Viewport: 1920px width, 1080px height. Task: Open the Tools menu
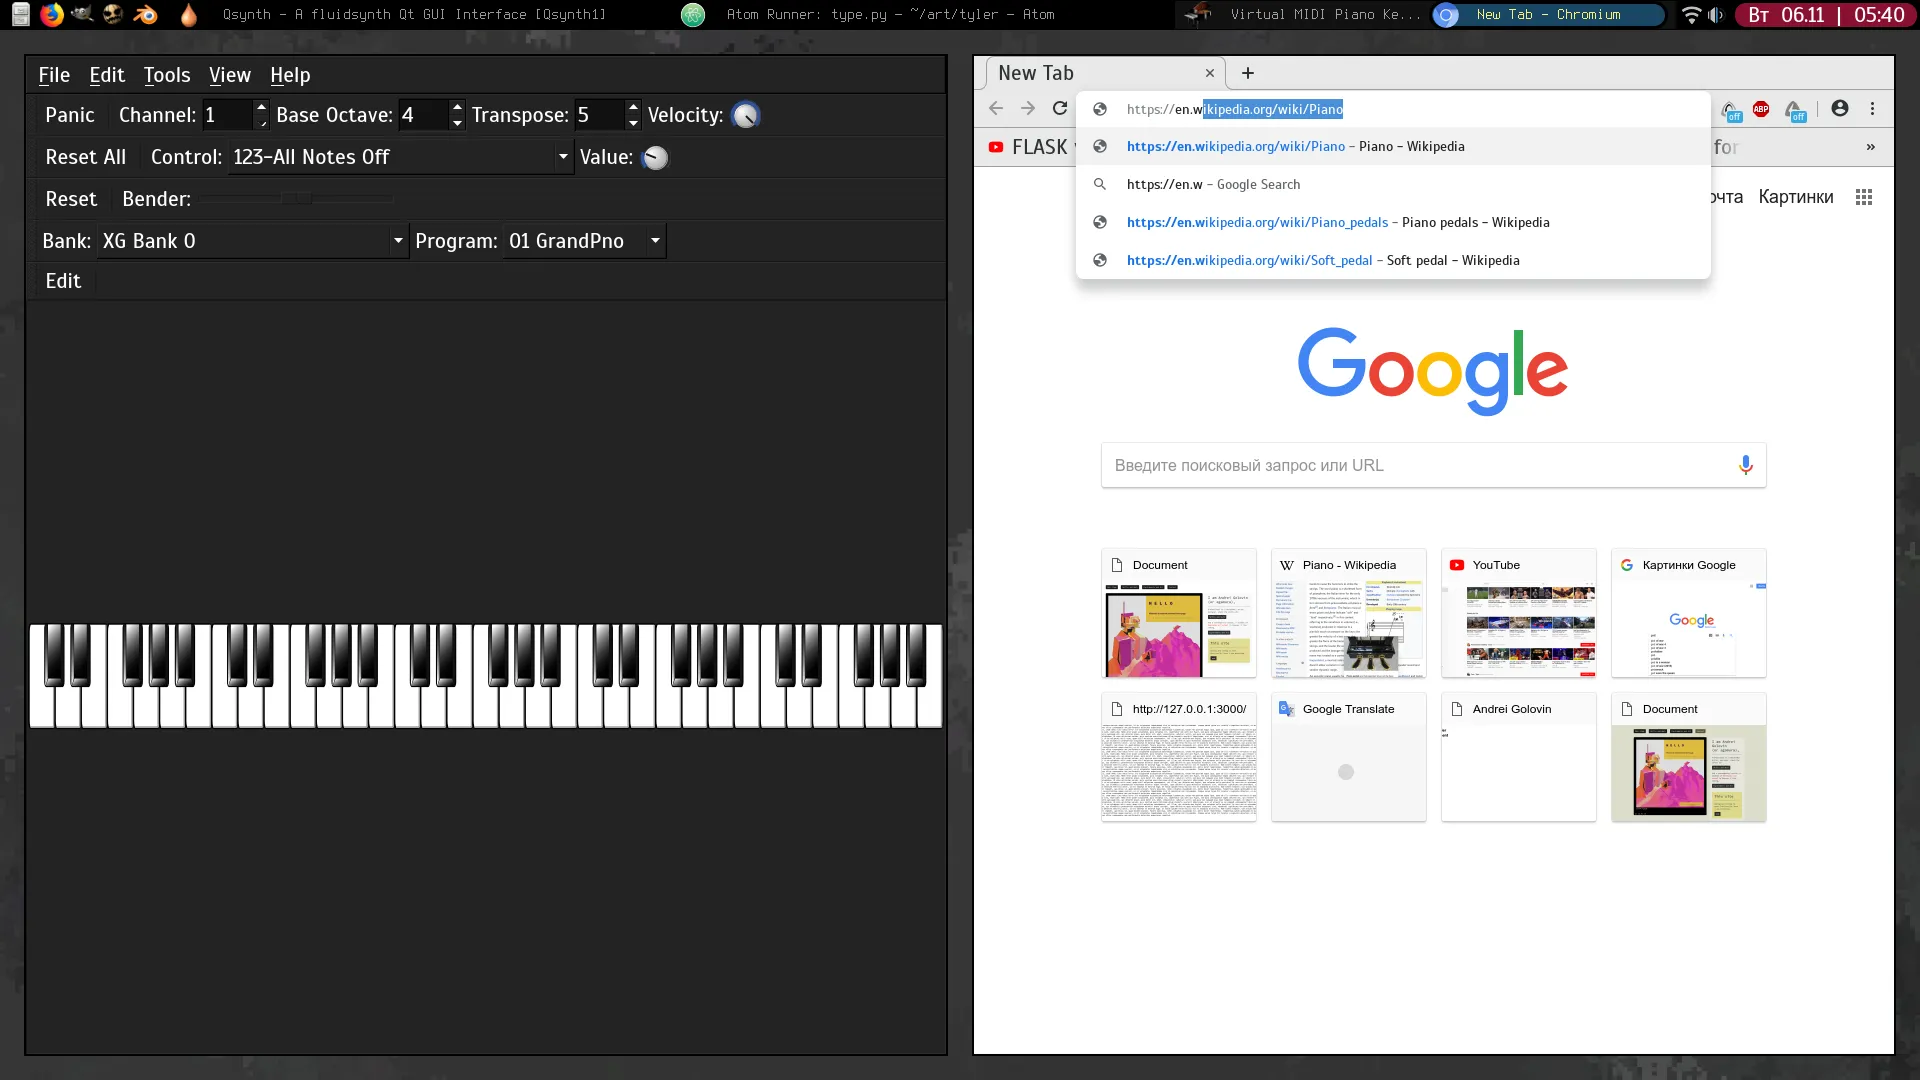[166, 75]
